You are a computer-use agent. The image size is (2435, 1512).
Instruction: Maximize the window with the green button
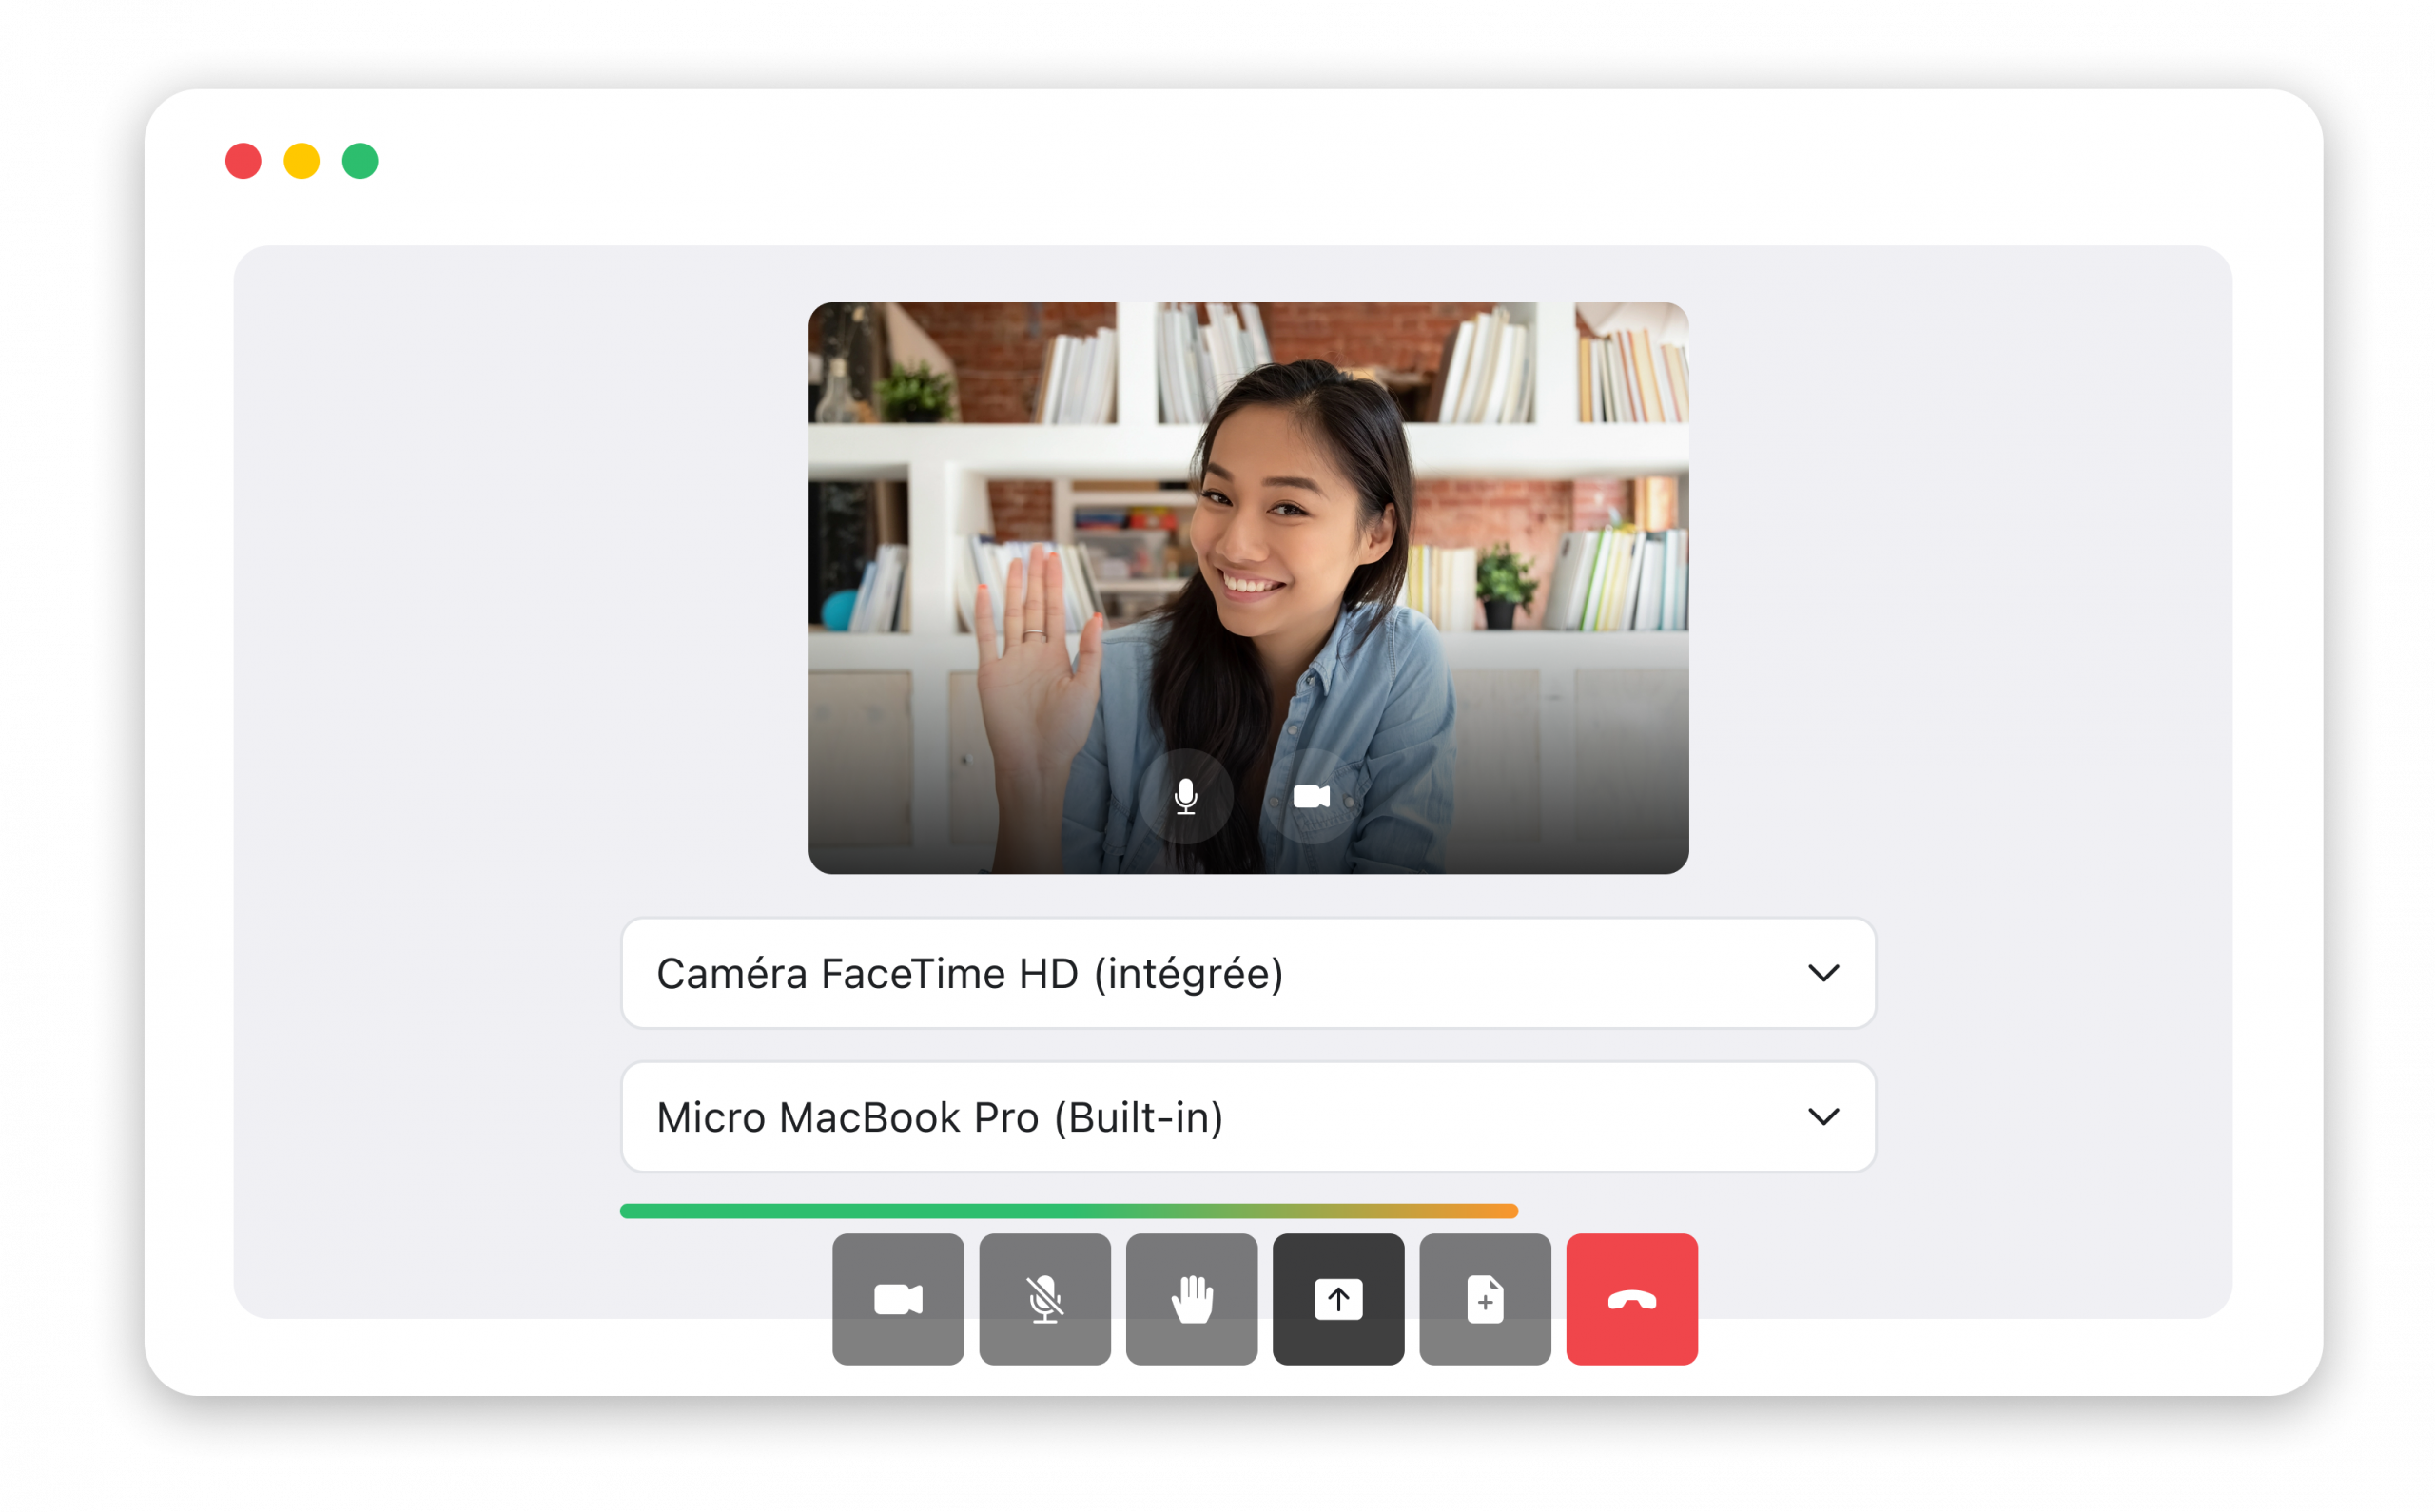(x=360, y=161)
